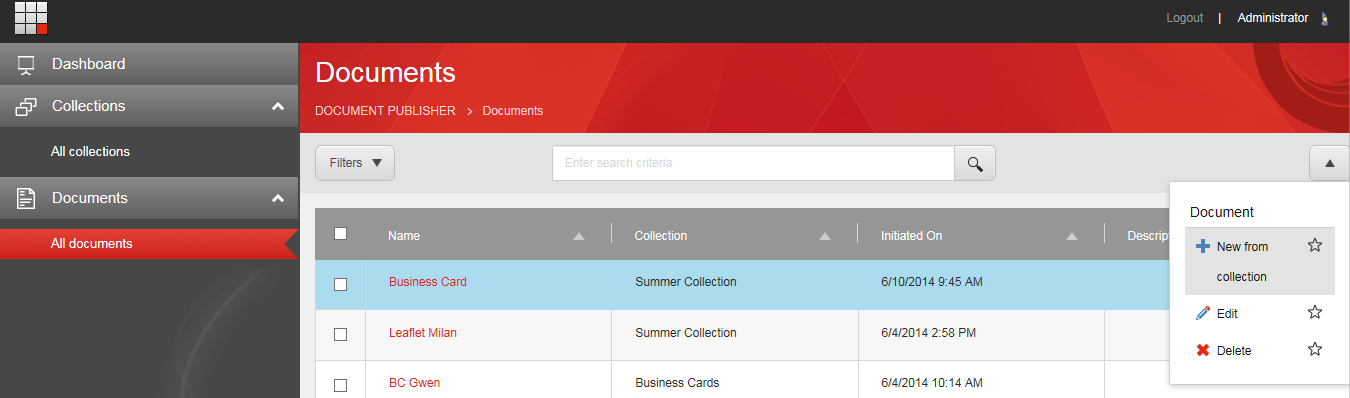
Task: Open the Leaflet Milan document link
Action: (x=423, y=333)
